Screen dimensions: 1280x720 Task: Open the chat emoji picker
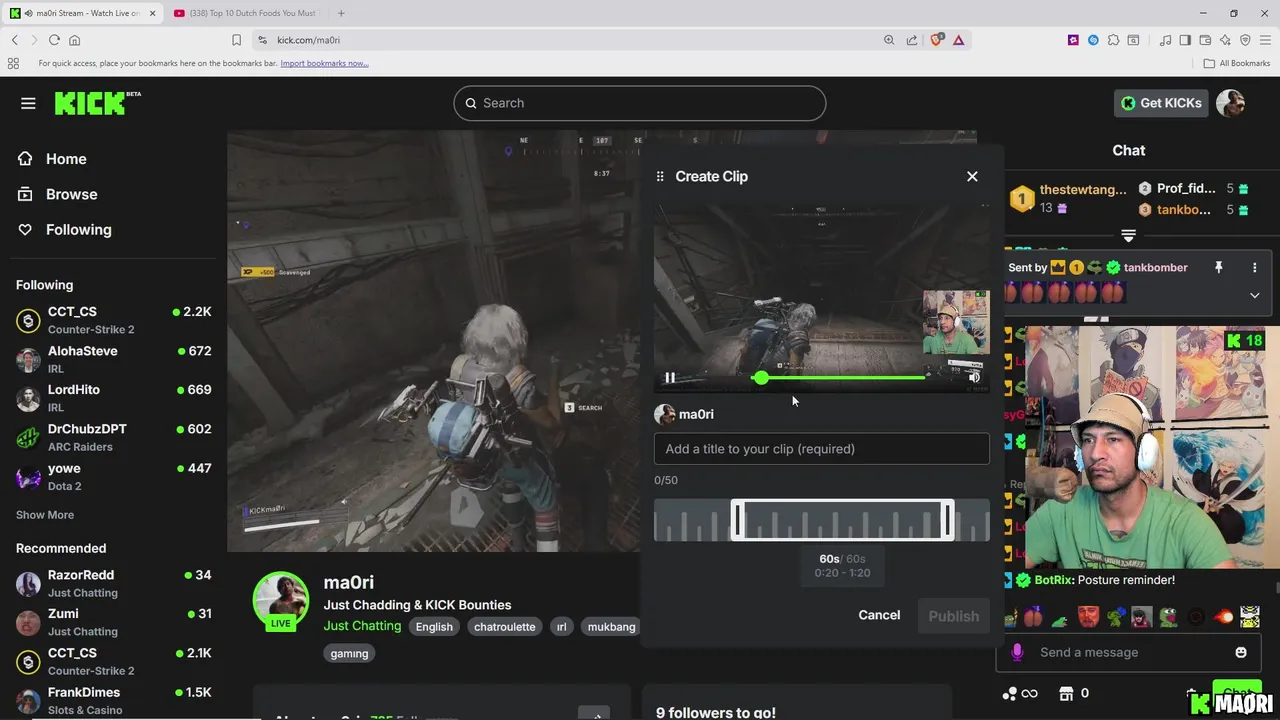[x=1241, y=652]
